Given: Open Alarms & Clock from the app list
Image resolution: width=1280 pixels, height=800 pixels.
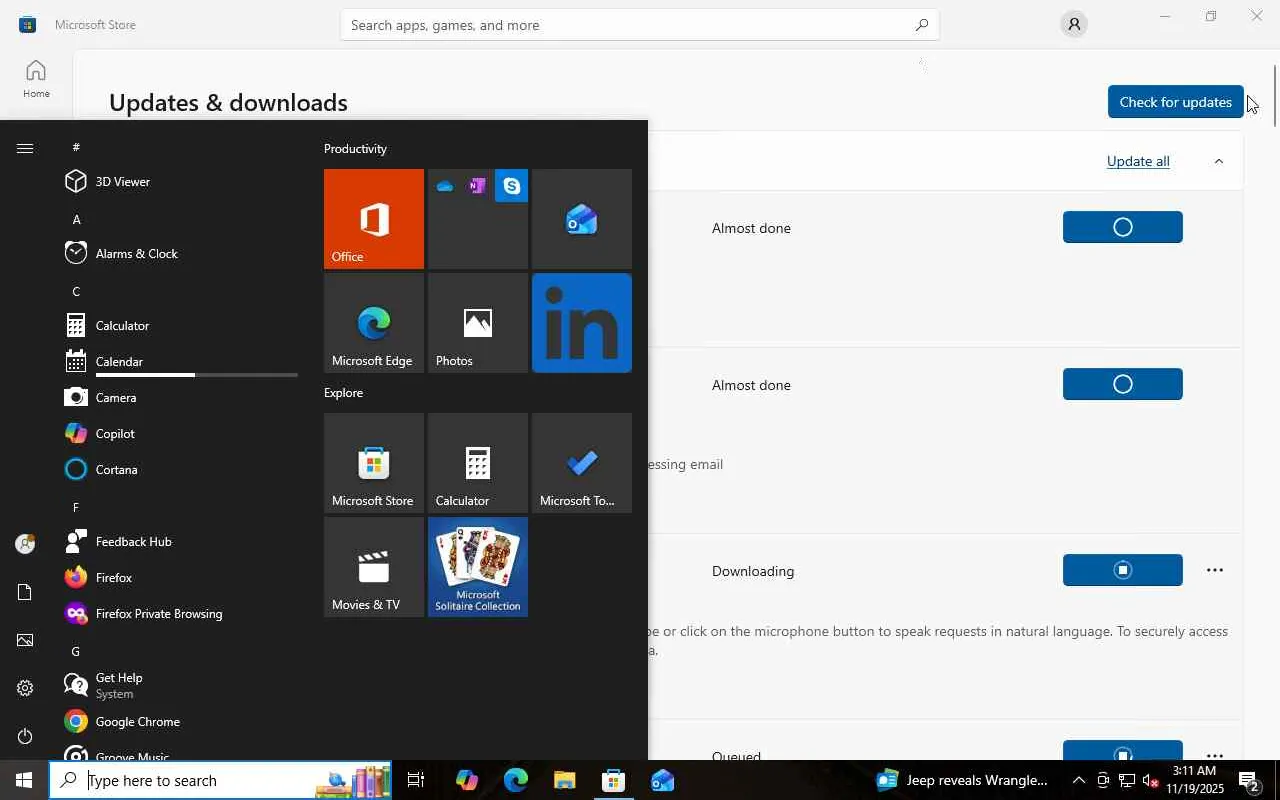Looking at the screenshot, I should [181, 253].
